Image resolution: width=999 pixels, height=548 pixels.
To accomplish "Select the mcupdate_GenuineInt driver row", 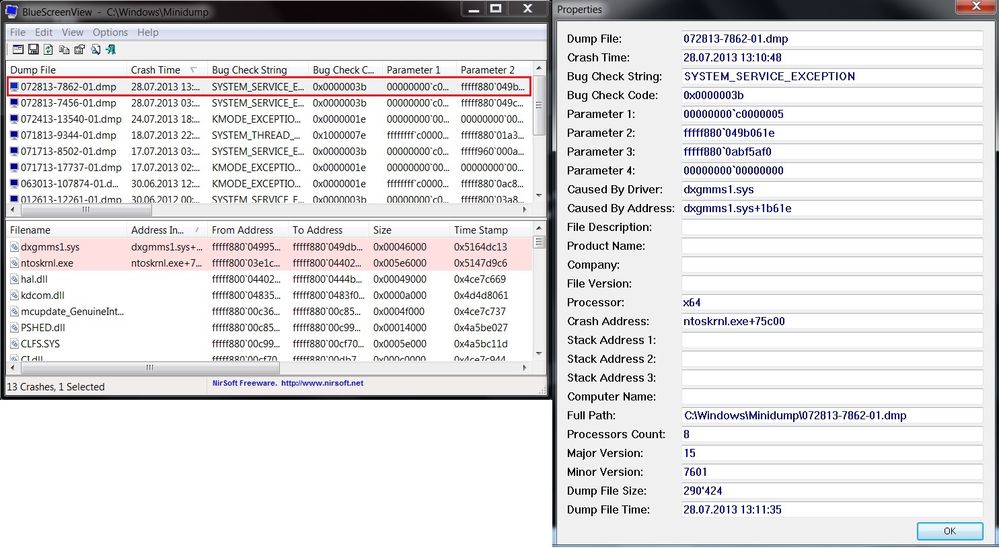I will pyautogui.click(x=269, y=312).
